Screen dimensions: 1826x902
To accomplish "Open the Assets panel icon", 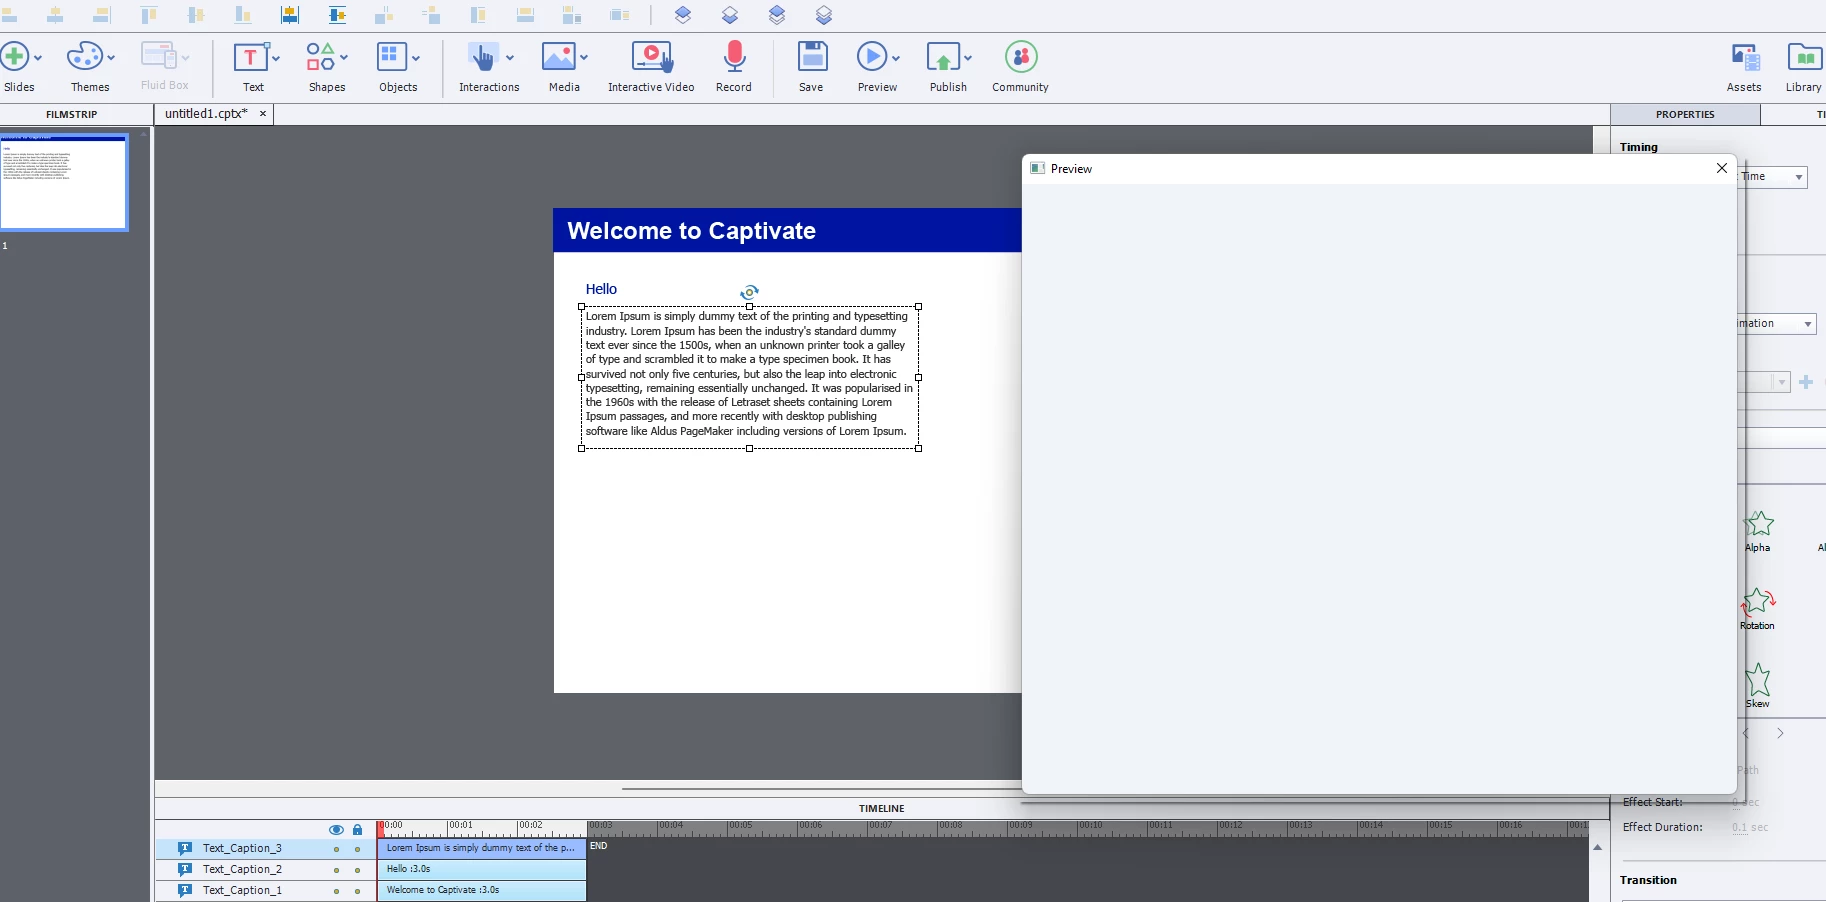I will [x=1745, y=58].
